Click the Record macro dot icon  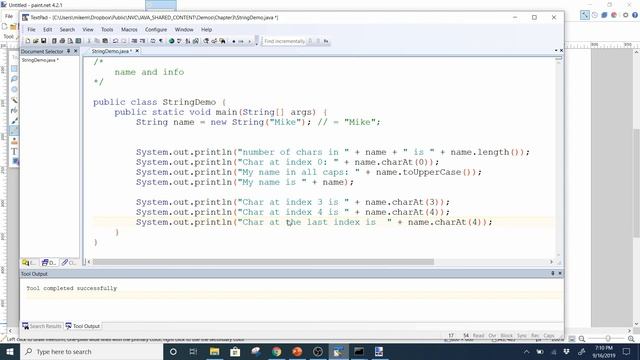(x=233, y=41)
